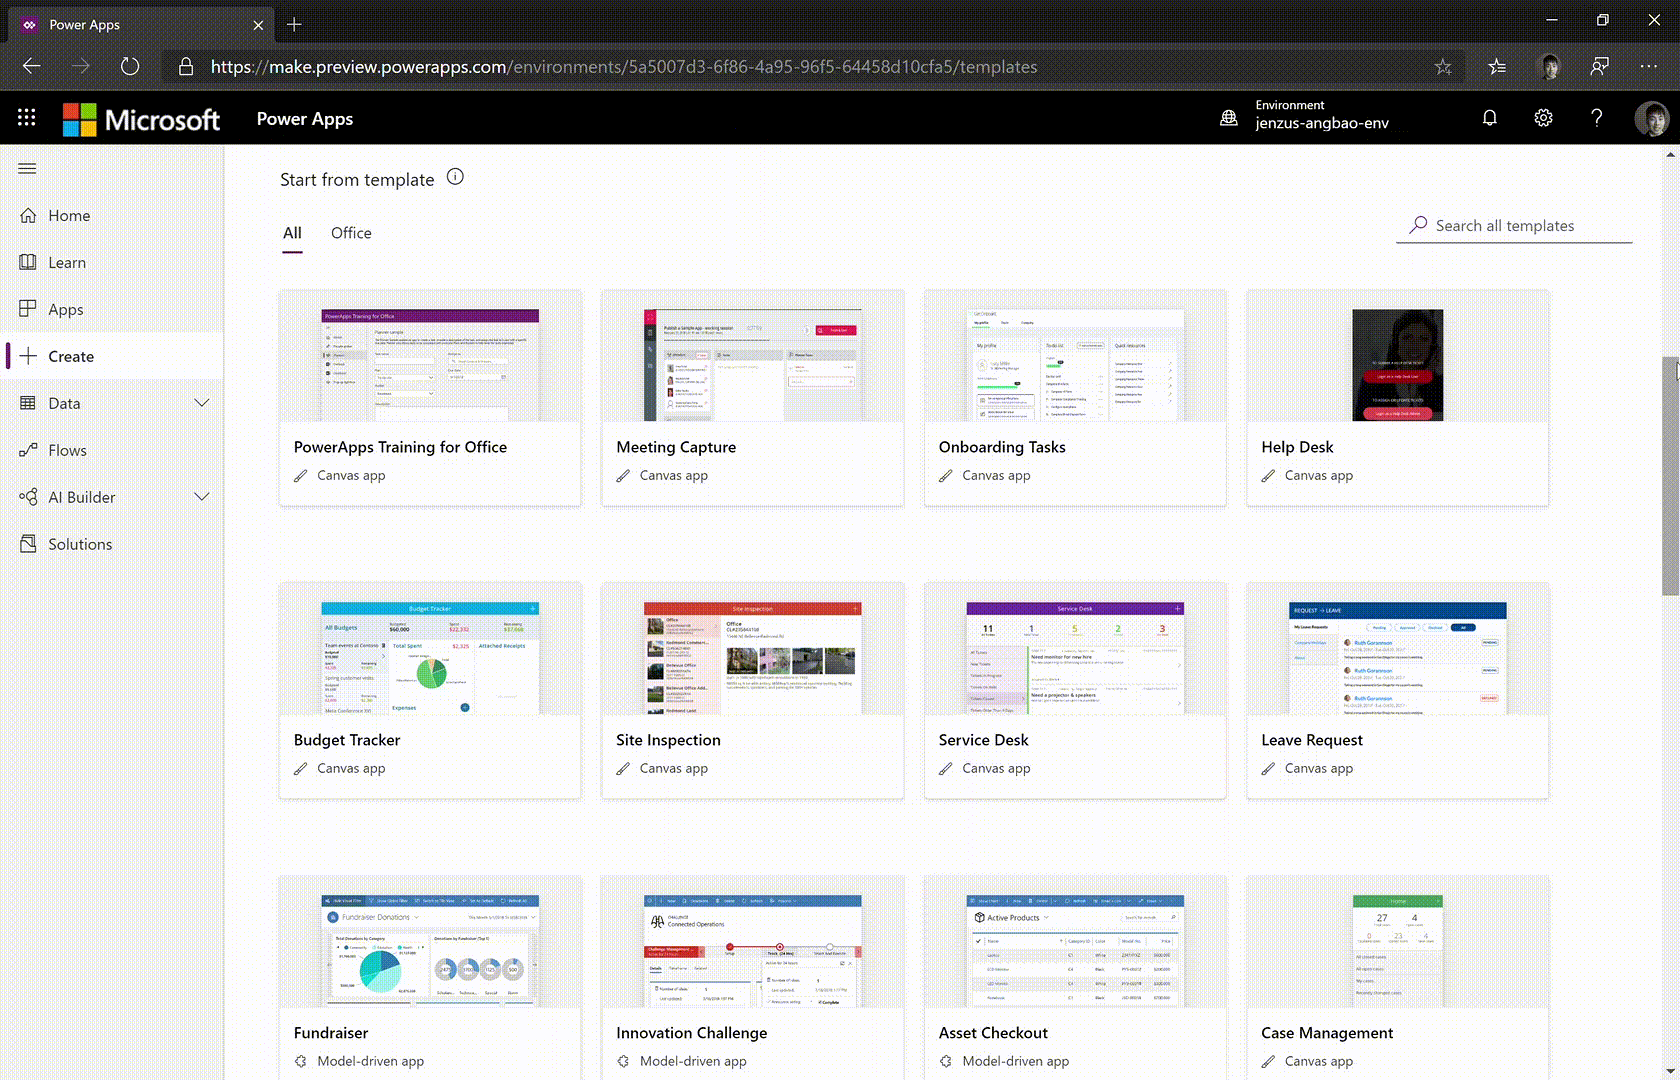Image resolution: width=1680 pixels, height=1080 pixels.
Task: Expand the AI Builder section chevron
Action: tap(201, 497)
